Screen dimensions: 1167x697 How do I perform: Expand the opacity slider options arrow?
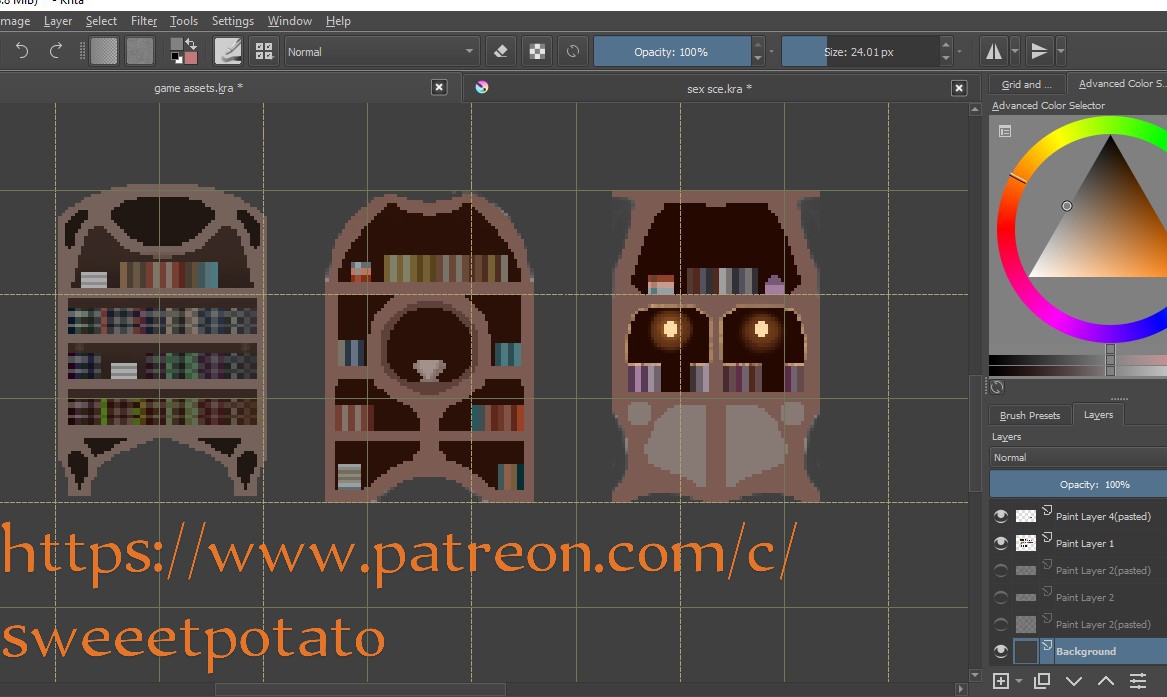[772, 51]
